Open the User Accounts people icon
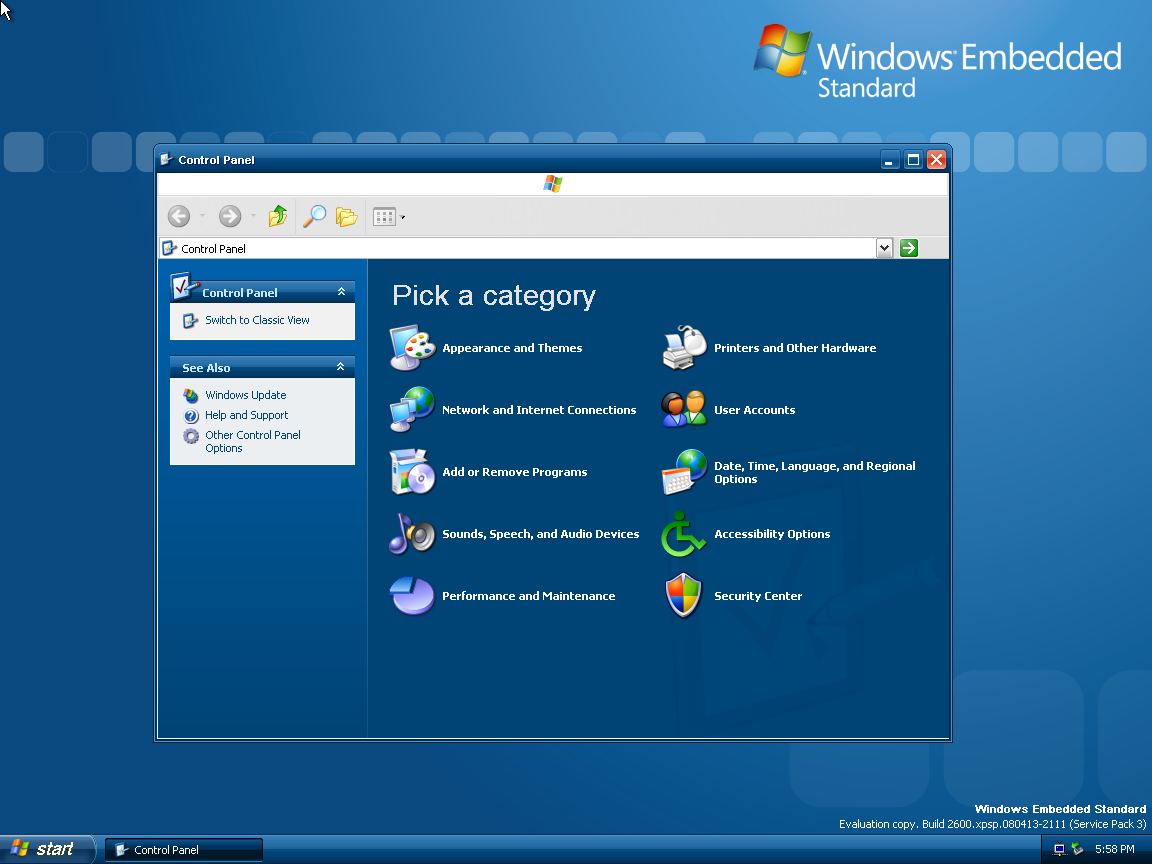 684,410
